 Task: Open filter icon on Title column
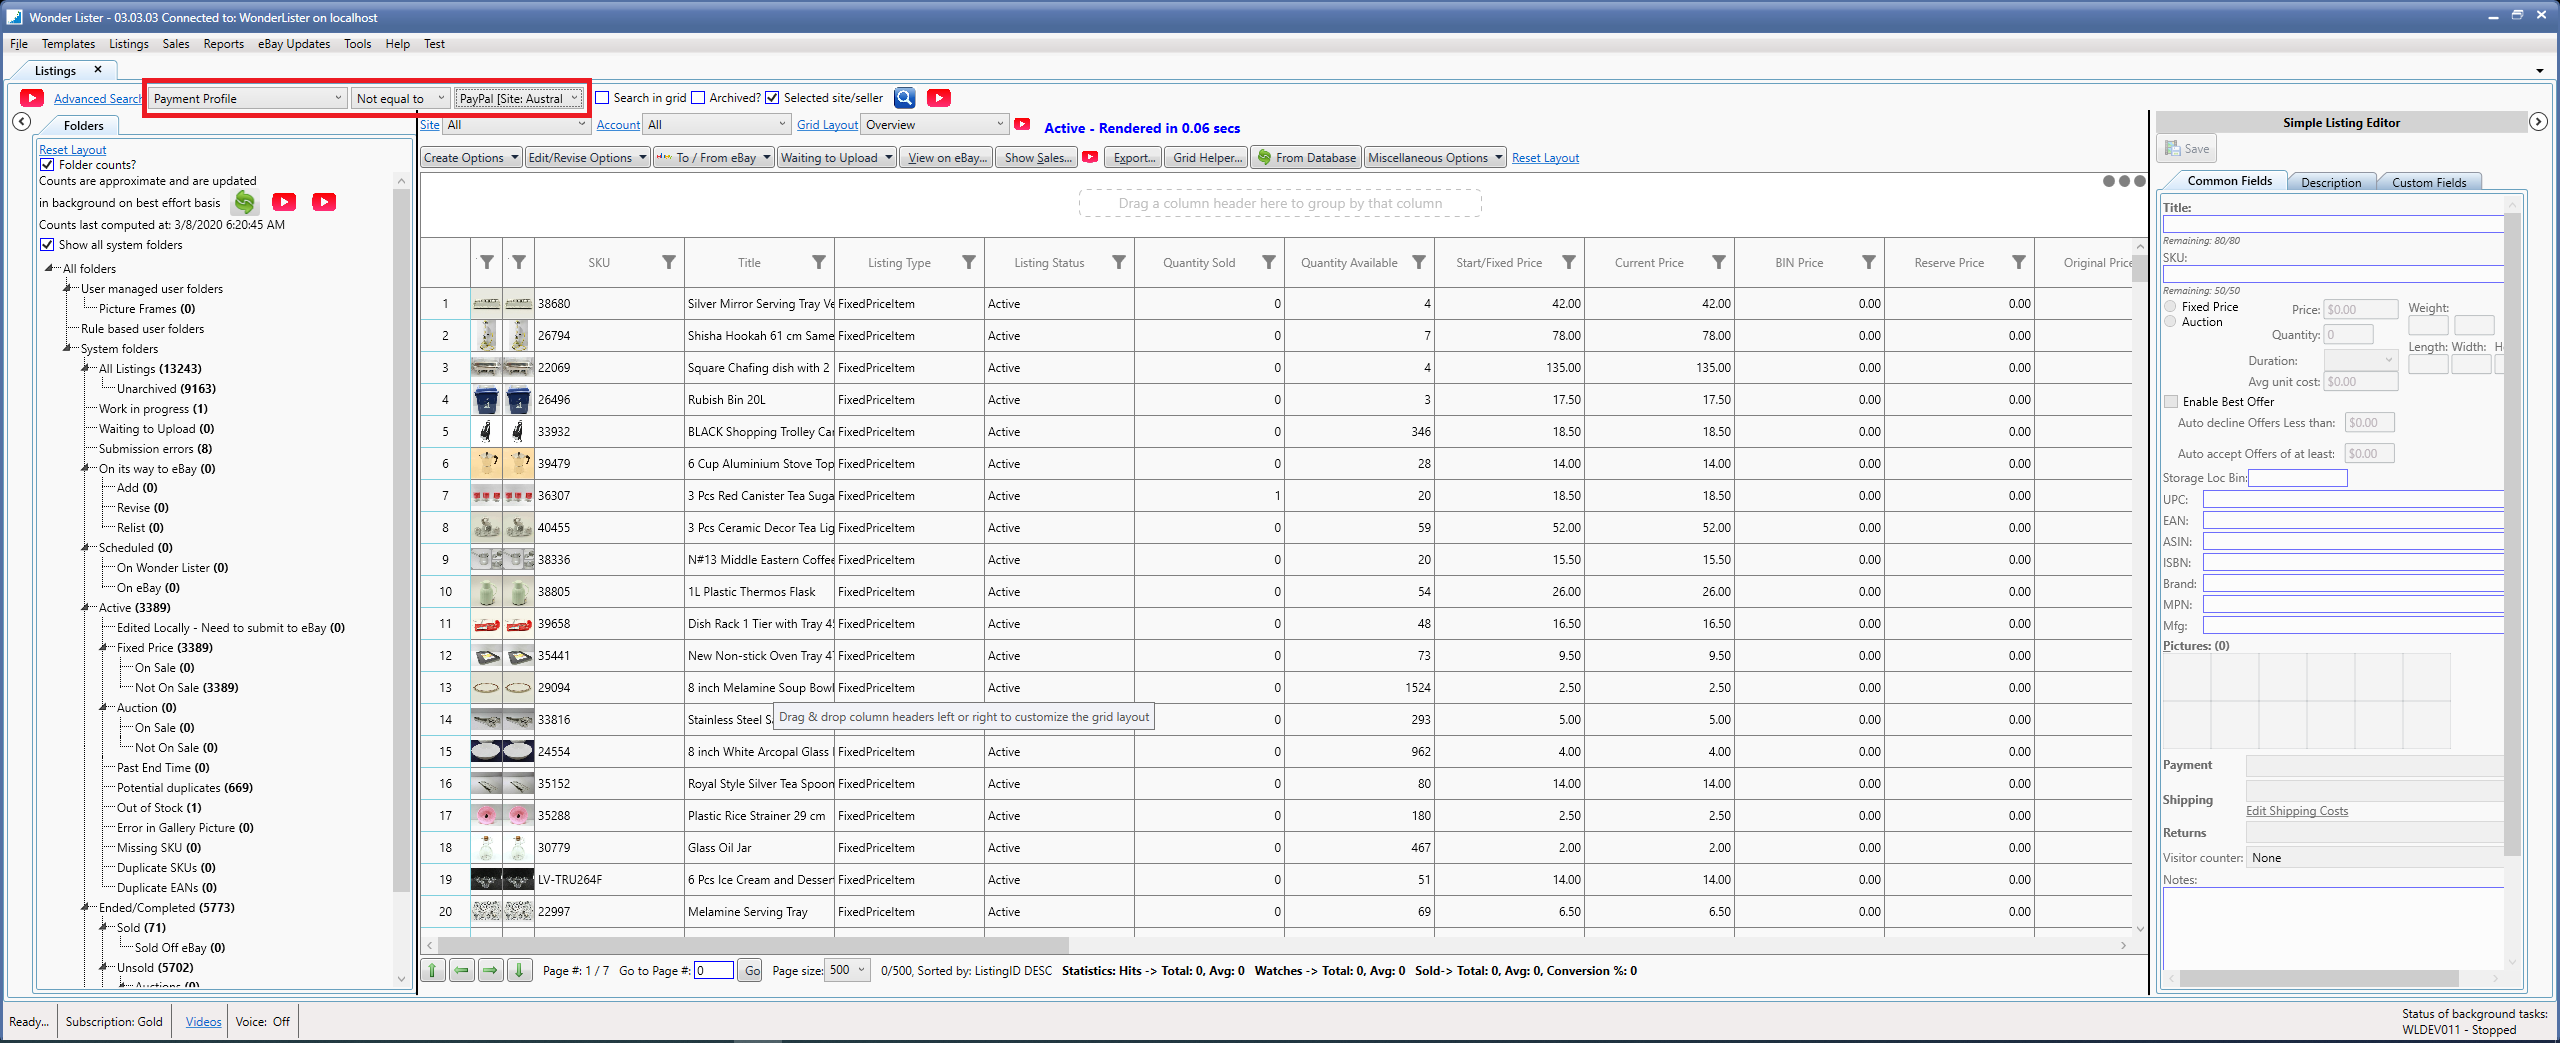[819, 263]
